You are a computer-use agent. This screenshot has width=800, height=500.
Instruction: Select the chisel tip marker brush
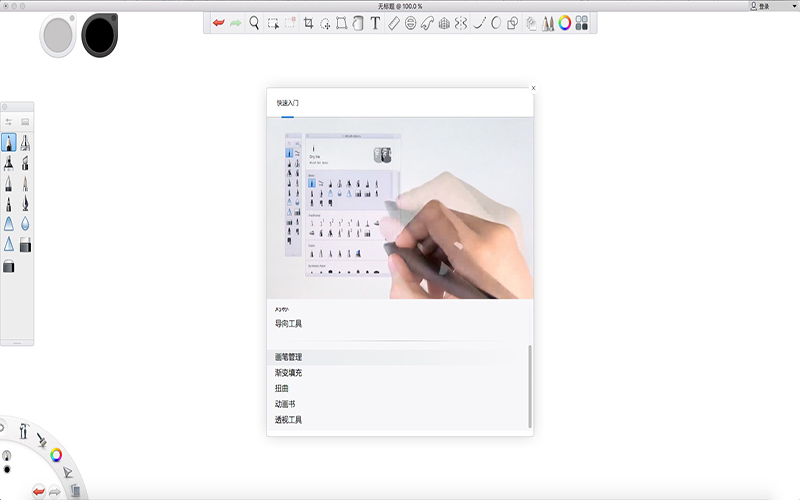(25, 163)
